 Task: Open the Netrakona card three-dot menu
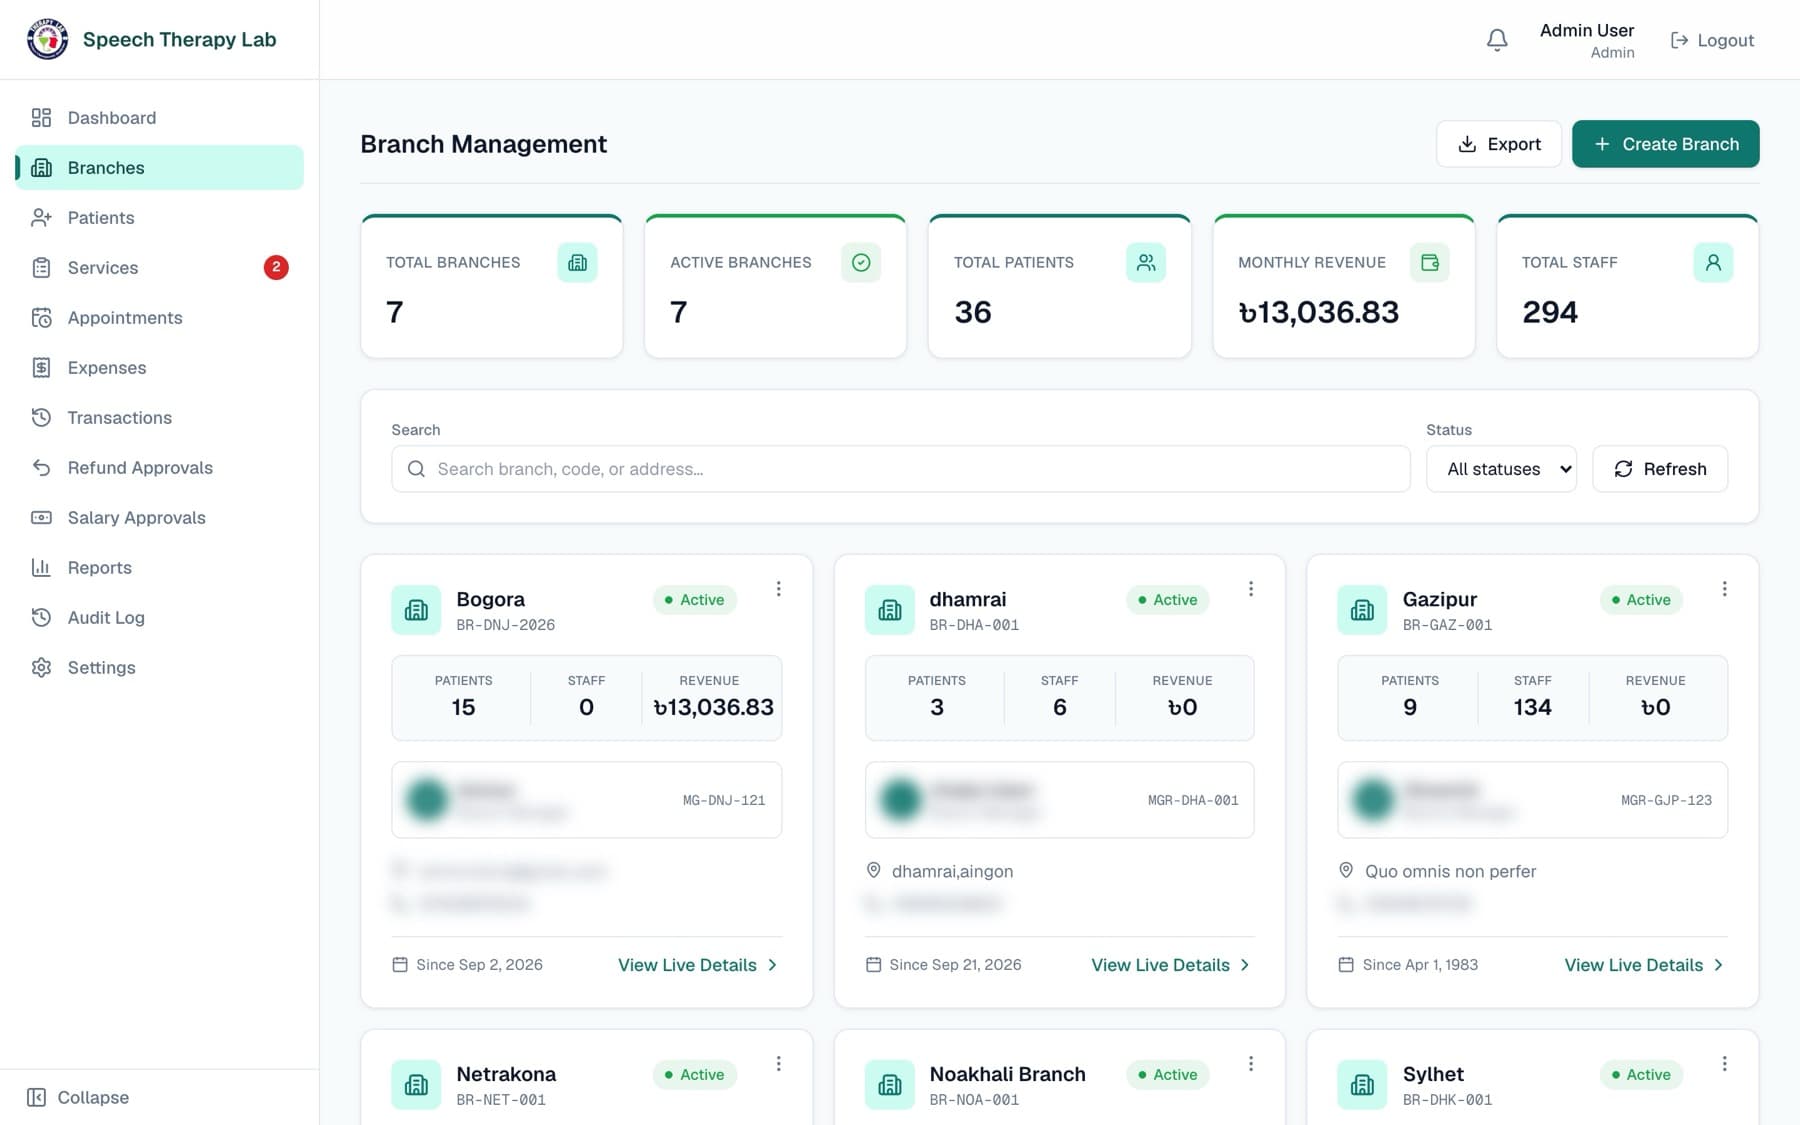click(x=778, y=1064)
